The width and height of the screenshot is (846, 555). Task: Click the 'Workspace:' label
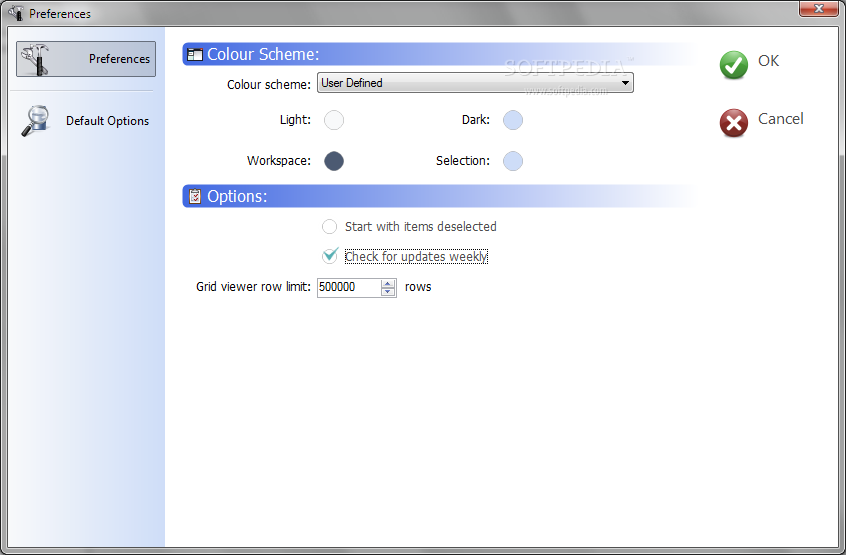(278, 161)
